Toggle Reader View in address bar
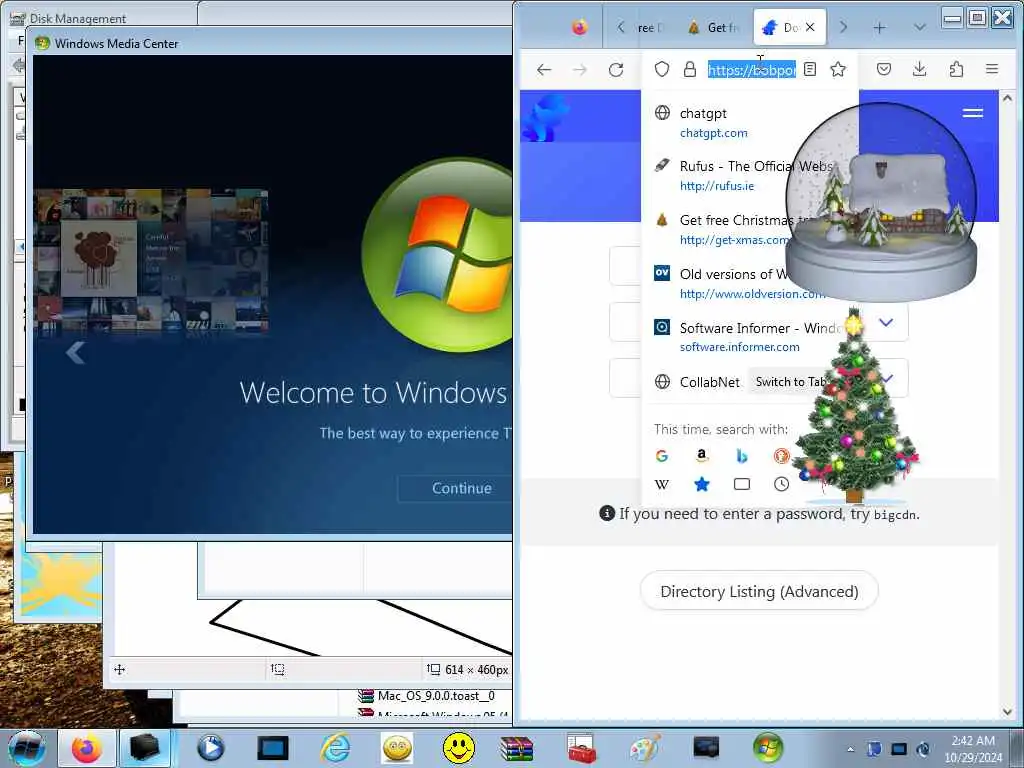This screenshot has height=768, width=1024. [810, 69]
